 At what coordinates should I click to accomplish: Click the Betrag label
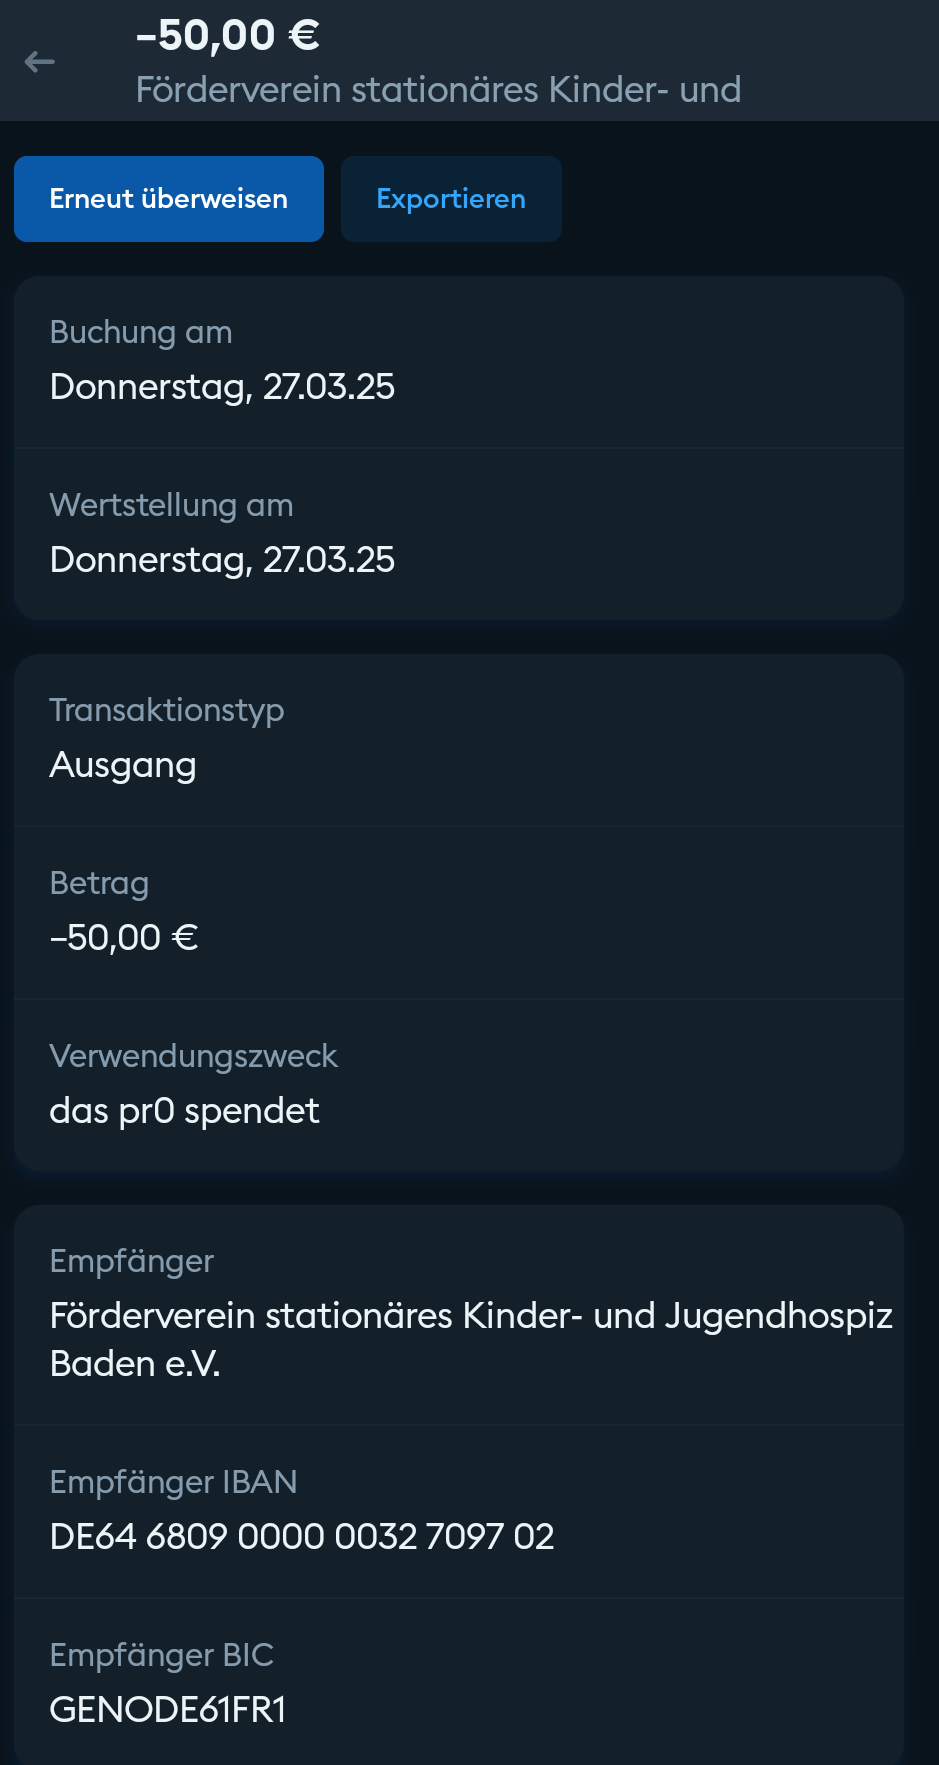click(99, 883)
